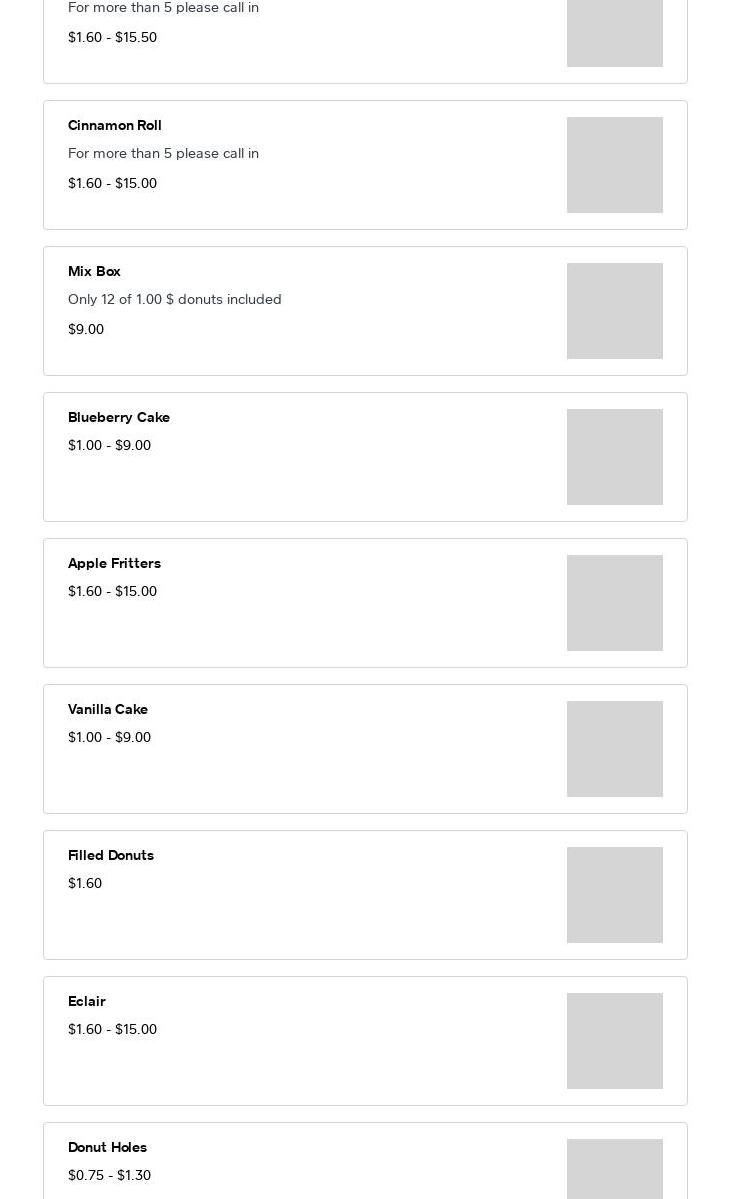Click the Filled Donuts $1.60 price
The height and width of the screenshot is (1199, 730).
pos(85,884)
